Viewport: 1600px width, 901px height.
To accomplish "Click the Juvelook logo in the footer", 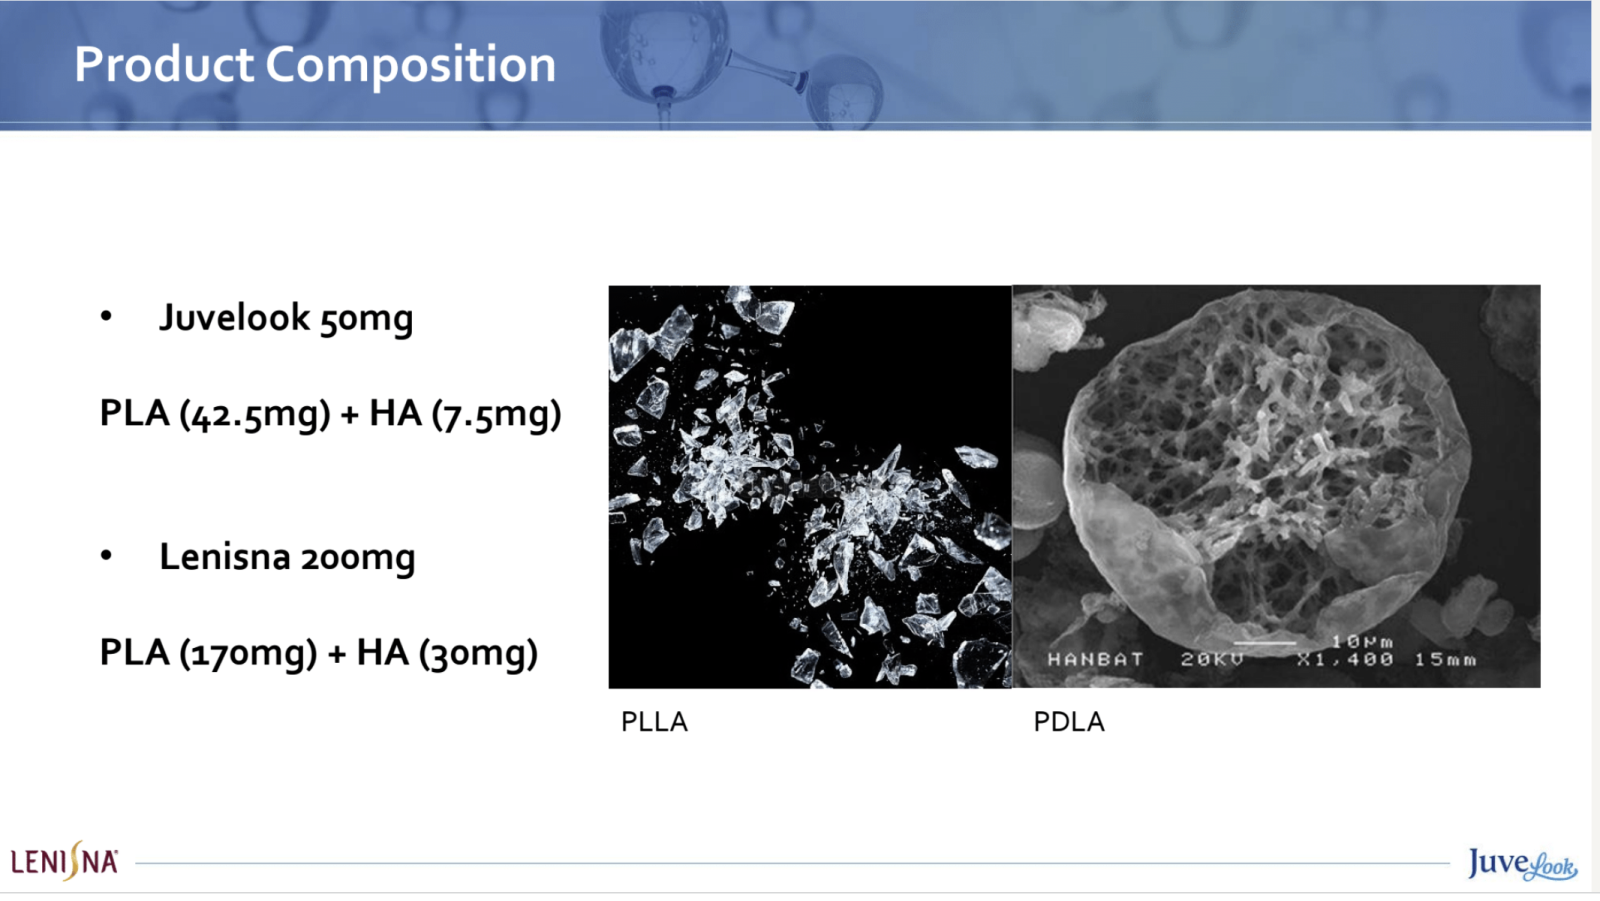I will pos(1522,863).
